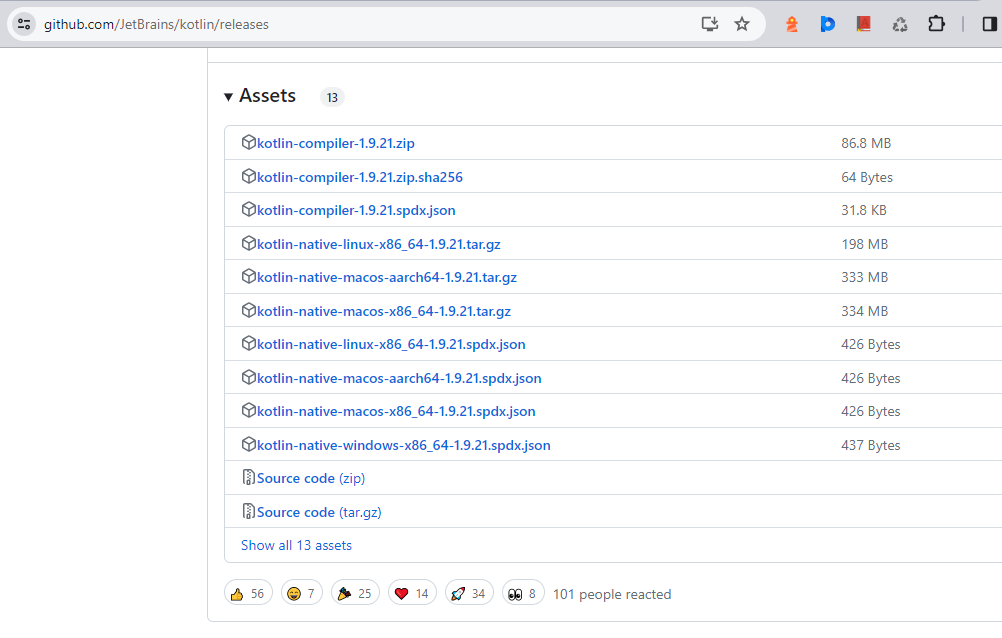The image size is (1002, 638).
Task: Bookmark this page with the star icon
Action: pyautogui.click(x=741, y=24)
